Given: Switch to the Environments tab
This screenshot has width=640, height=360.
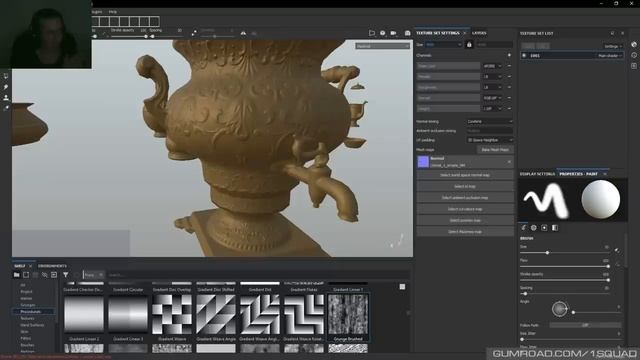Looking at the screenshot, I should pos(52,266).
